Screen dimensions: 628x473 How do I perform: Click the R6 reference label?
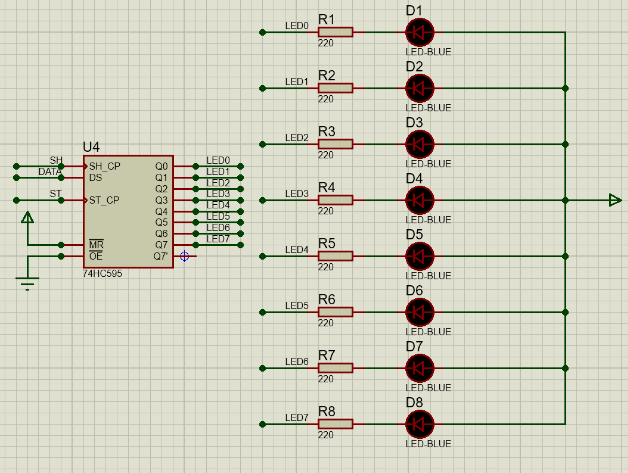point(327,299)
